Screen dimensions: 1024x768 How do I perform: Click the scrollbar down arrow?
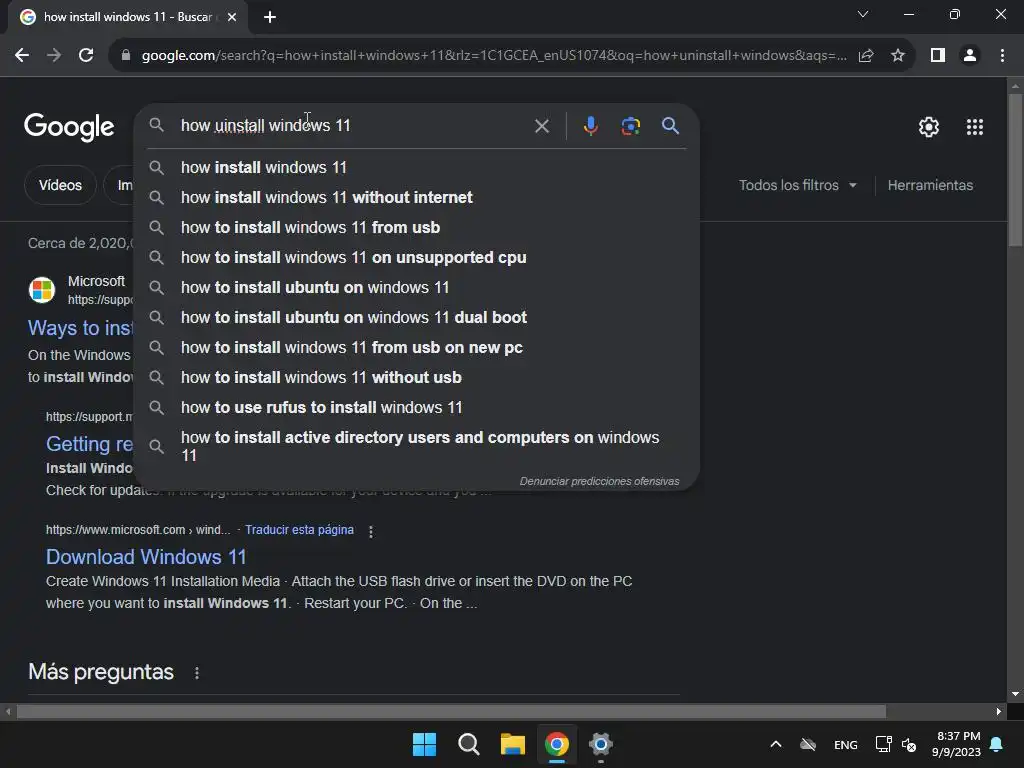tap(1015, 694)
